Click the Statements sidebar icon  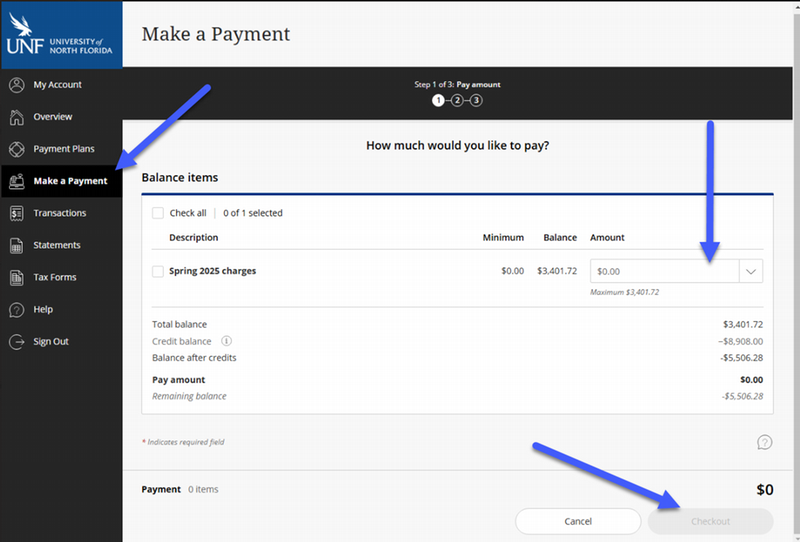(x=16, y=245)
